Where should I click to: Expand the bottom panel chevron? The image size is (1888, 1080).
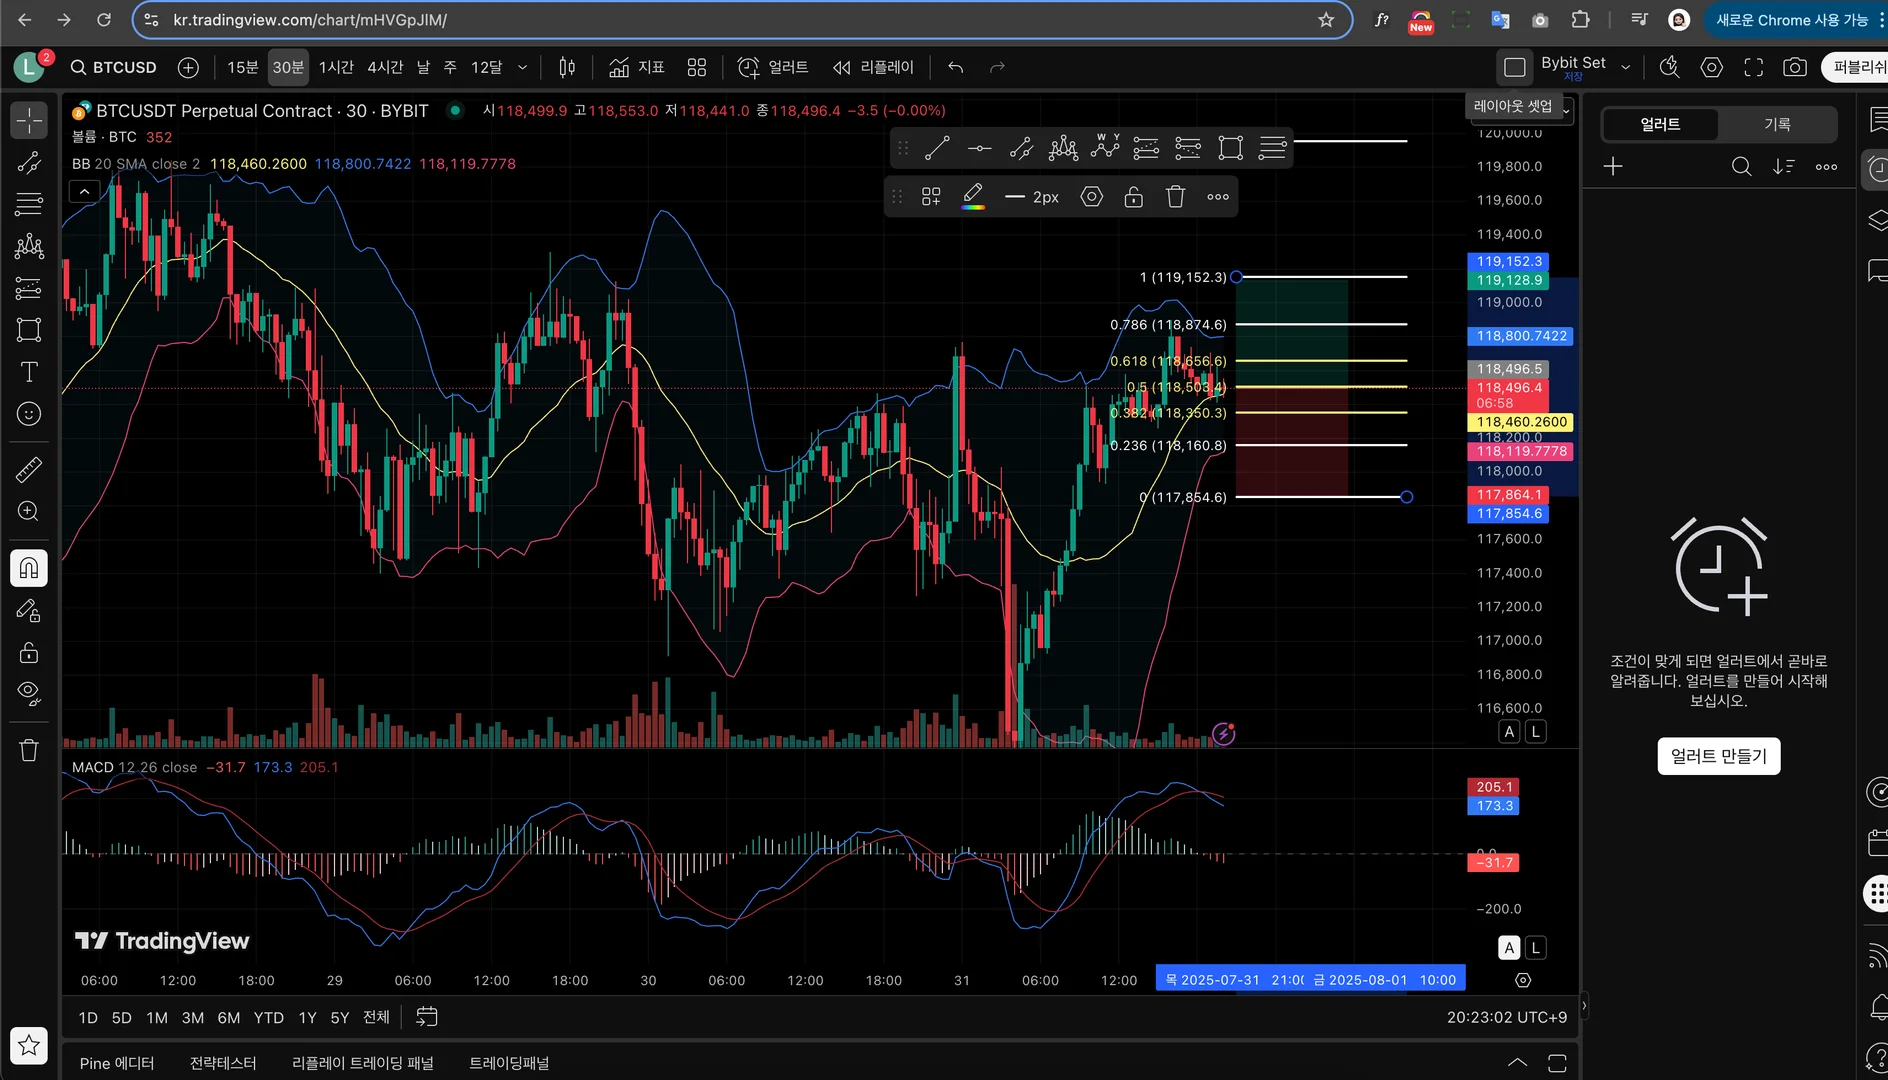[x=1517, y=1063]
